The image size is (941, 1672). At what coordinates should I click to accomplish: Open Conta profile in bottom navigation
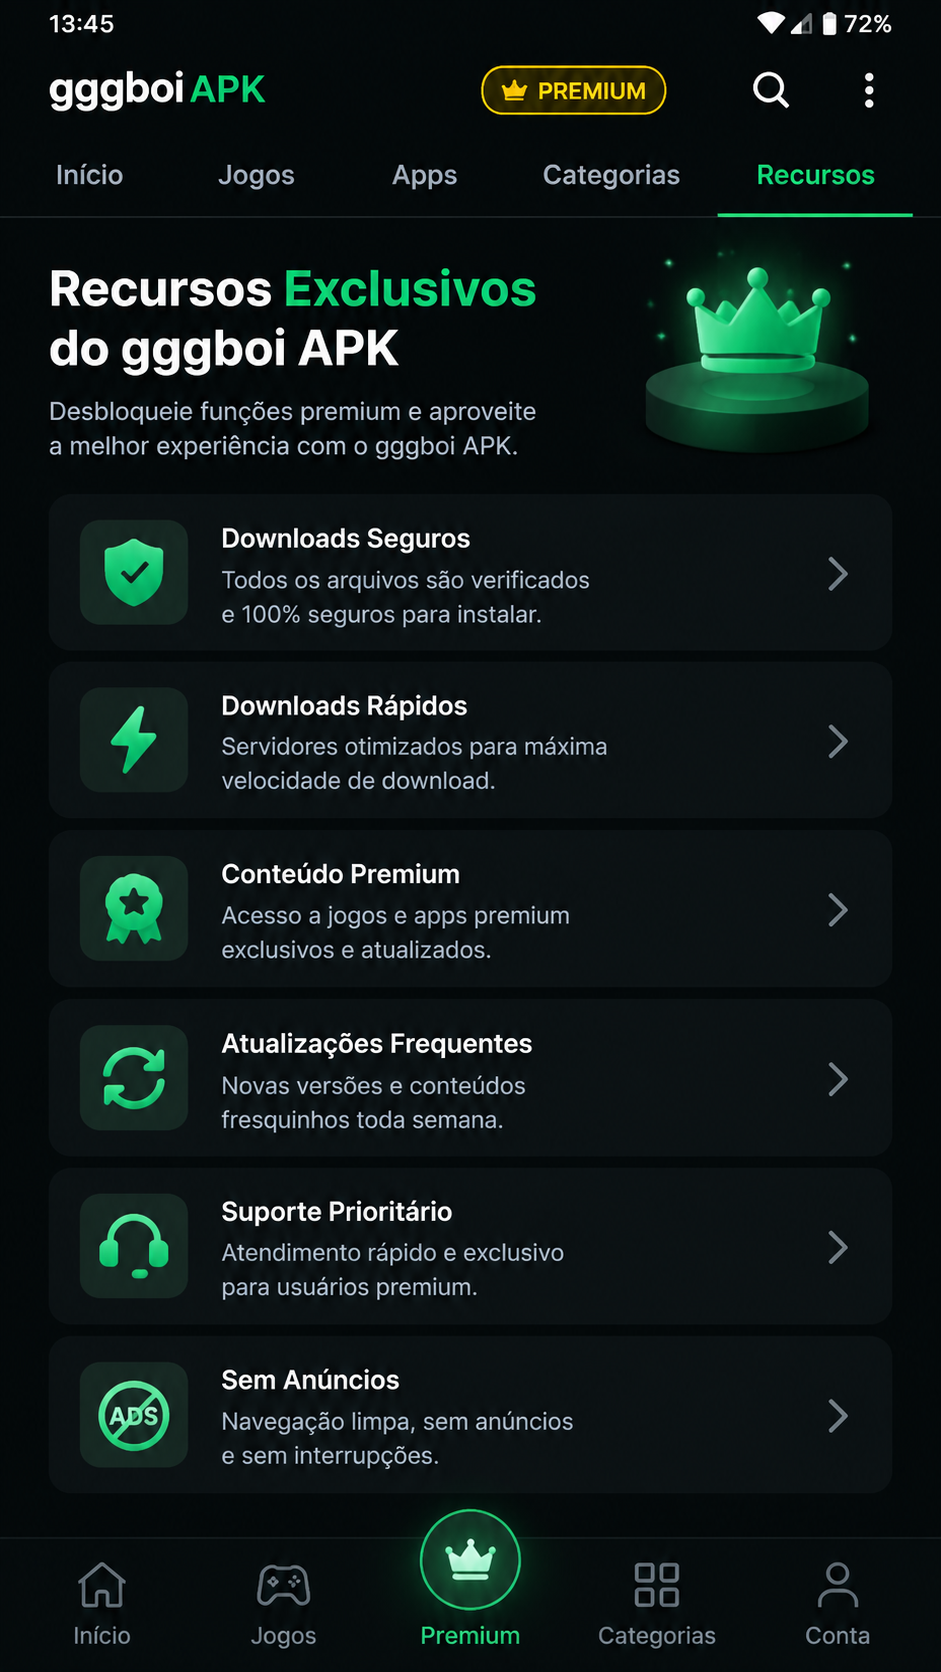(837, 1604)
